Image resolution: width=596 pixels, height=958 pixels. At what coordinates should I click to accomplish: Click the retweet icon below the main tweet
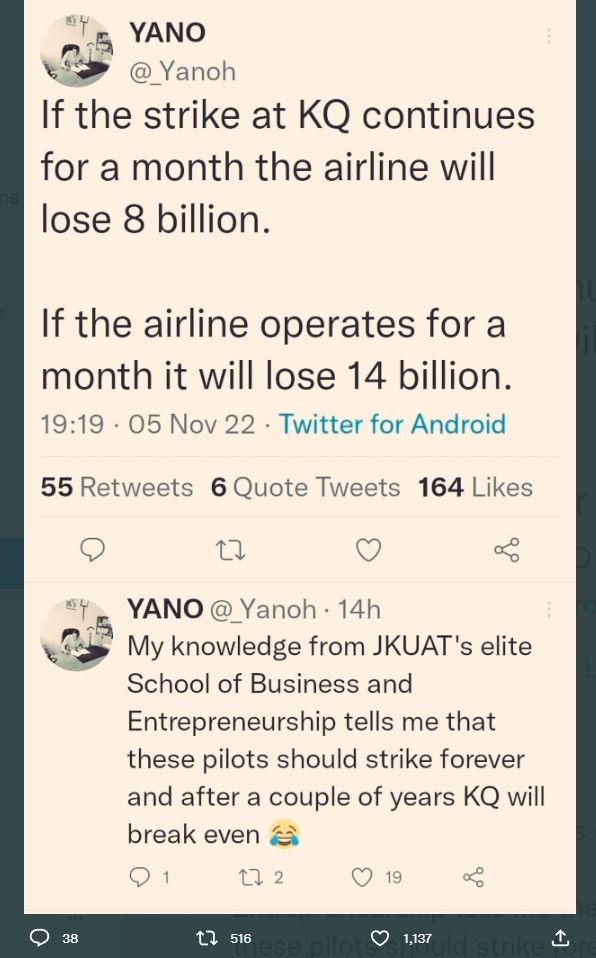231,550
